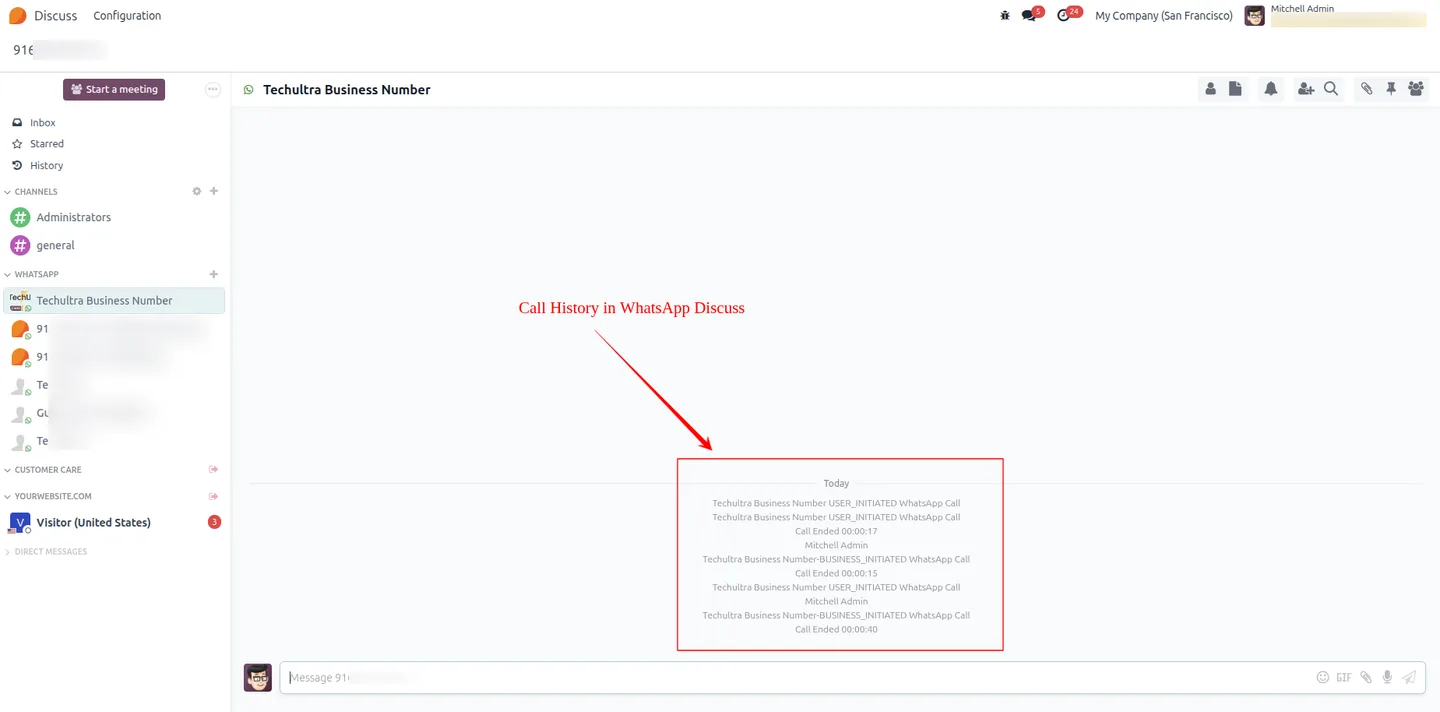
Task: Expand the DIRECT MESSAGES section
Action: [46, 551]
